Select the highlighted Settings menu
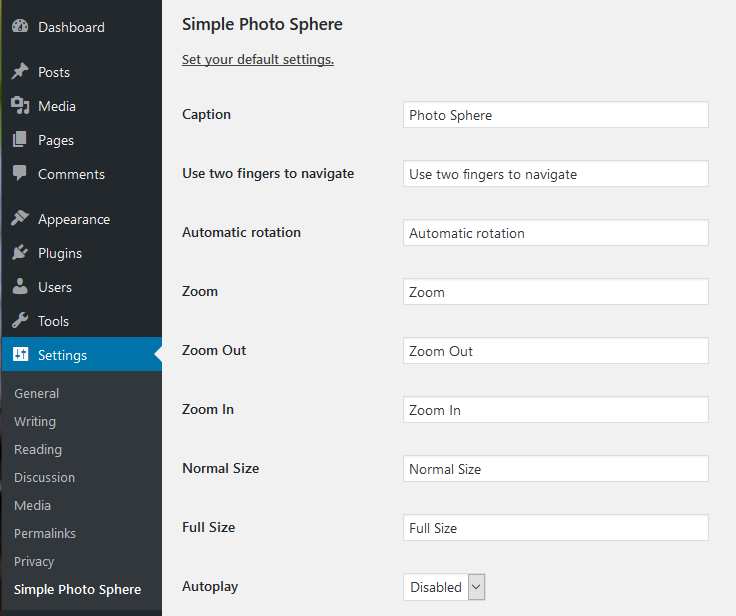 pyautogui.click(x=82, y=354)
